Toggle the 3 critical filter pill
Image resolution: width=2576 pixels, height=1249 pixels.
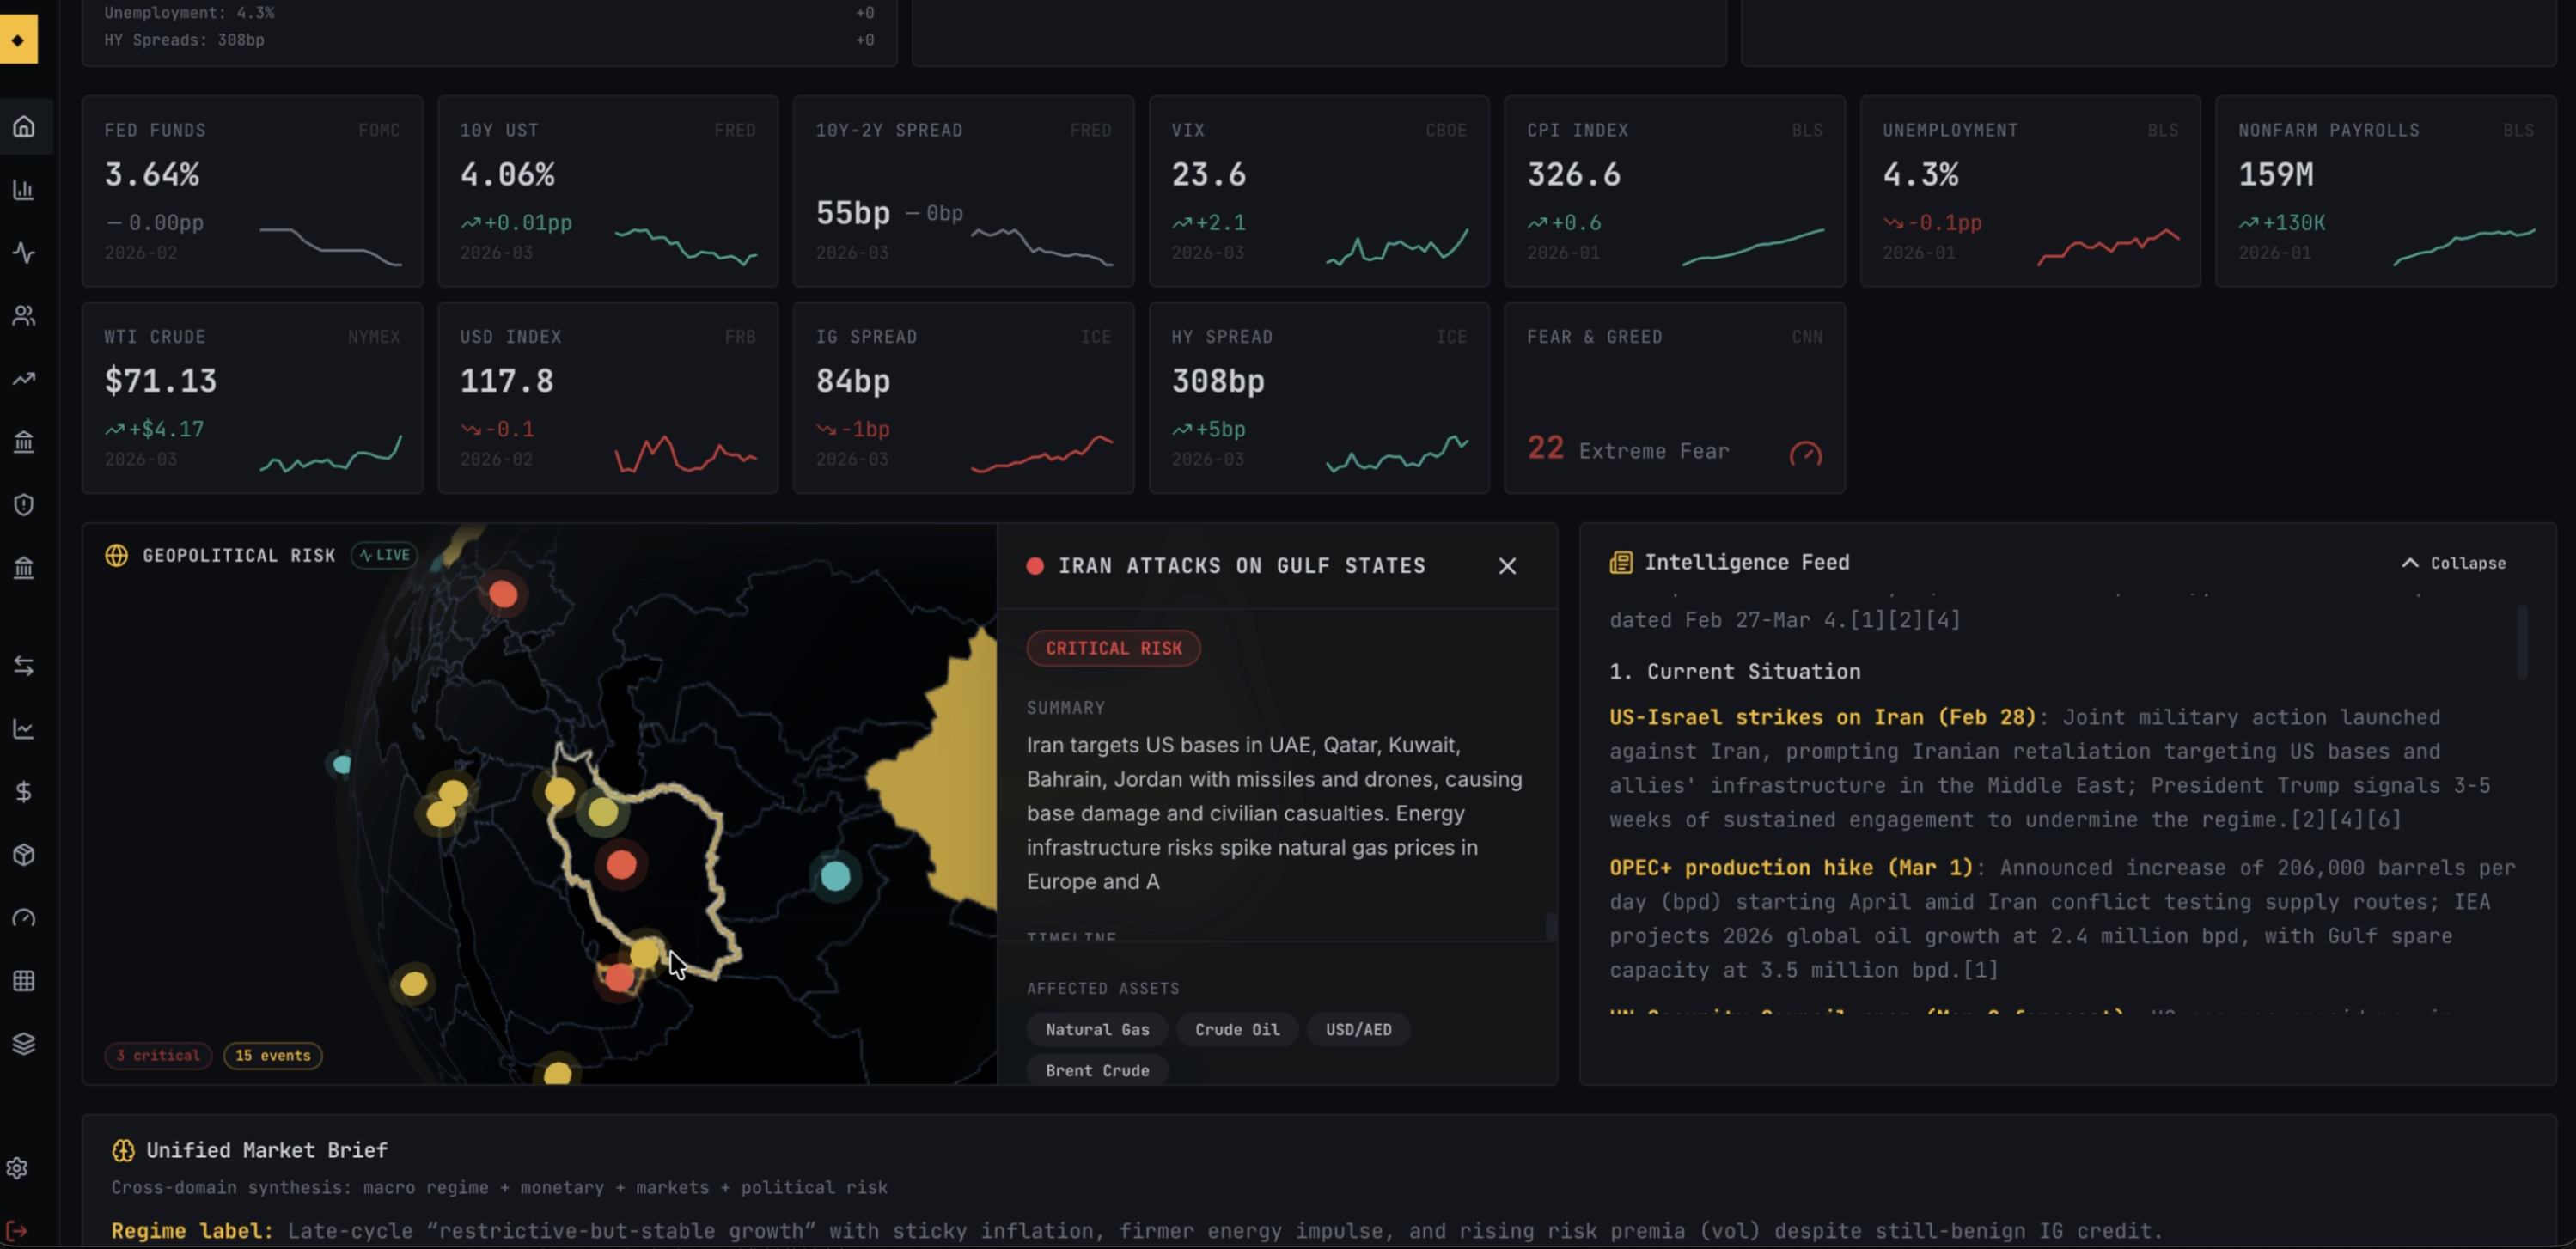[158, 1055]
